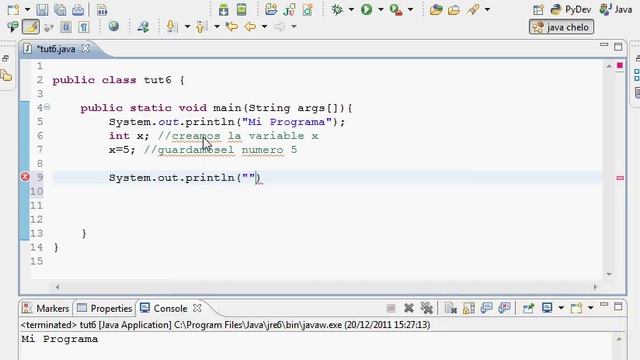Click the Previous Annotation up arrow icon
Viewport: 640px width, 360px height.
(201, 27)
